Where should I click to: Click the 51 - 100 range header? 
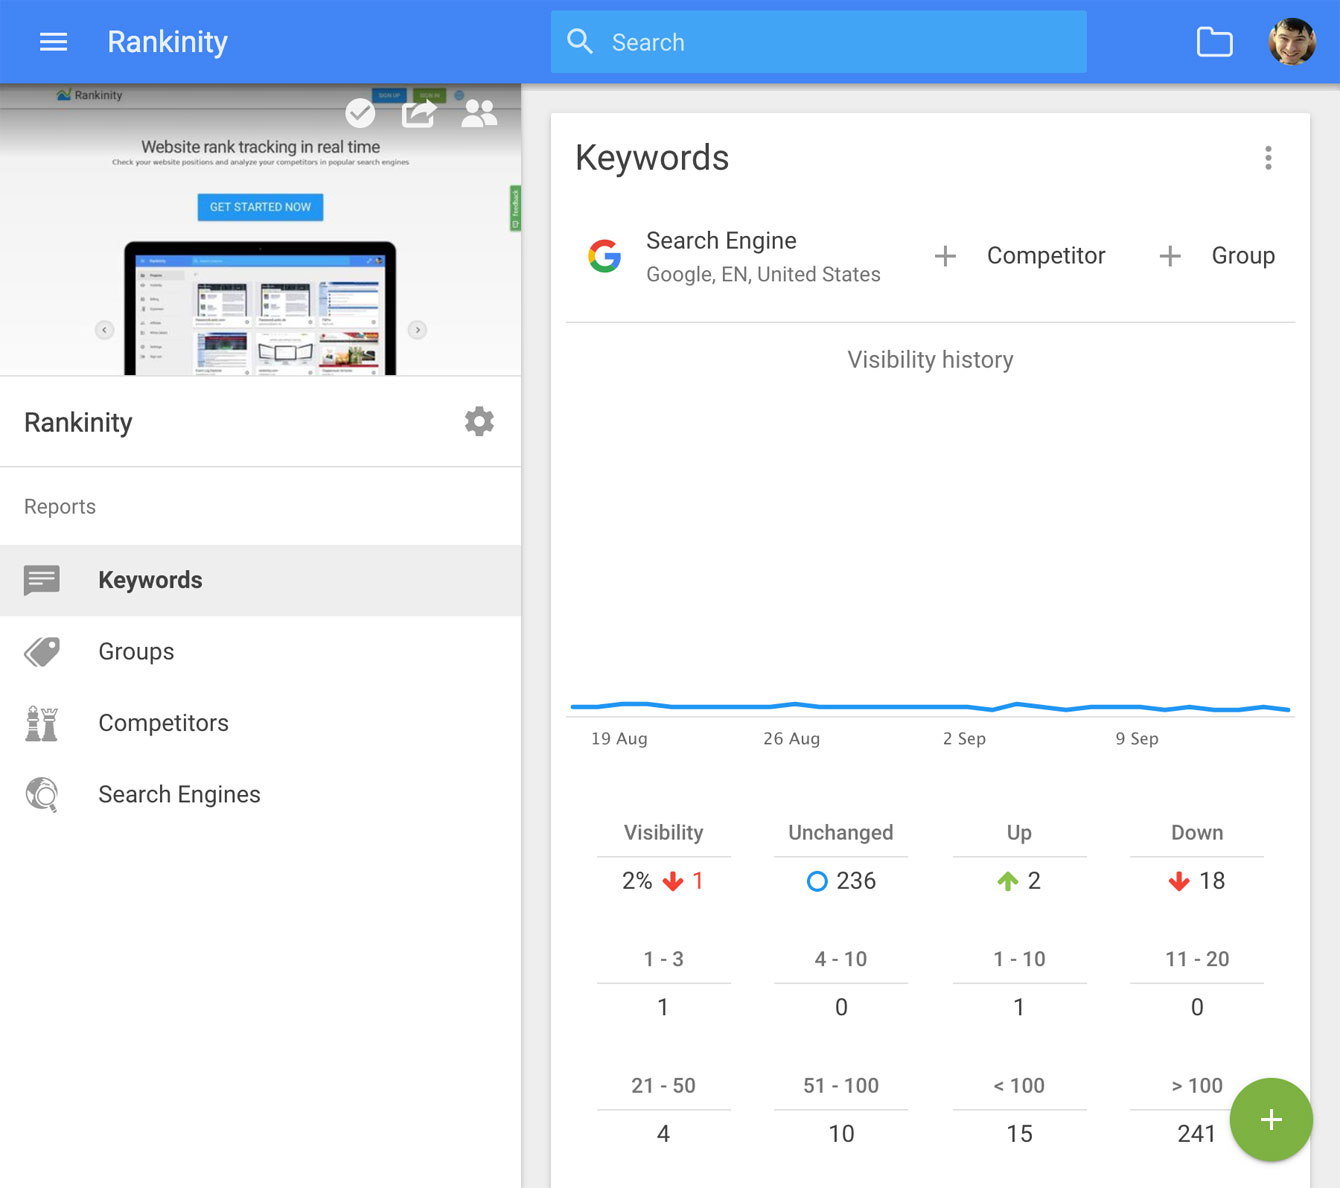tap(841, 1086)
